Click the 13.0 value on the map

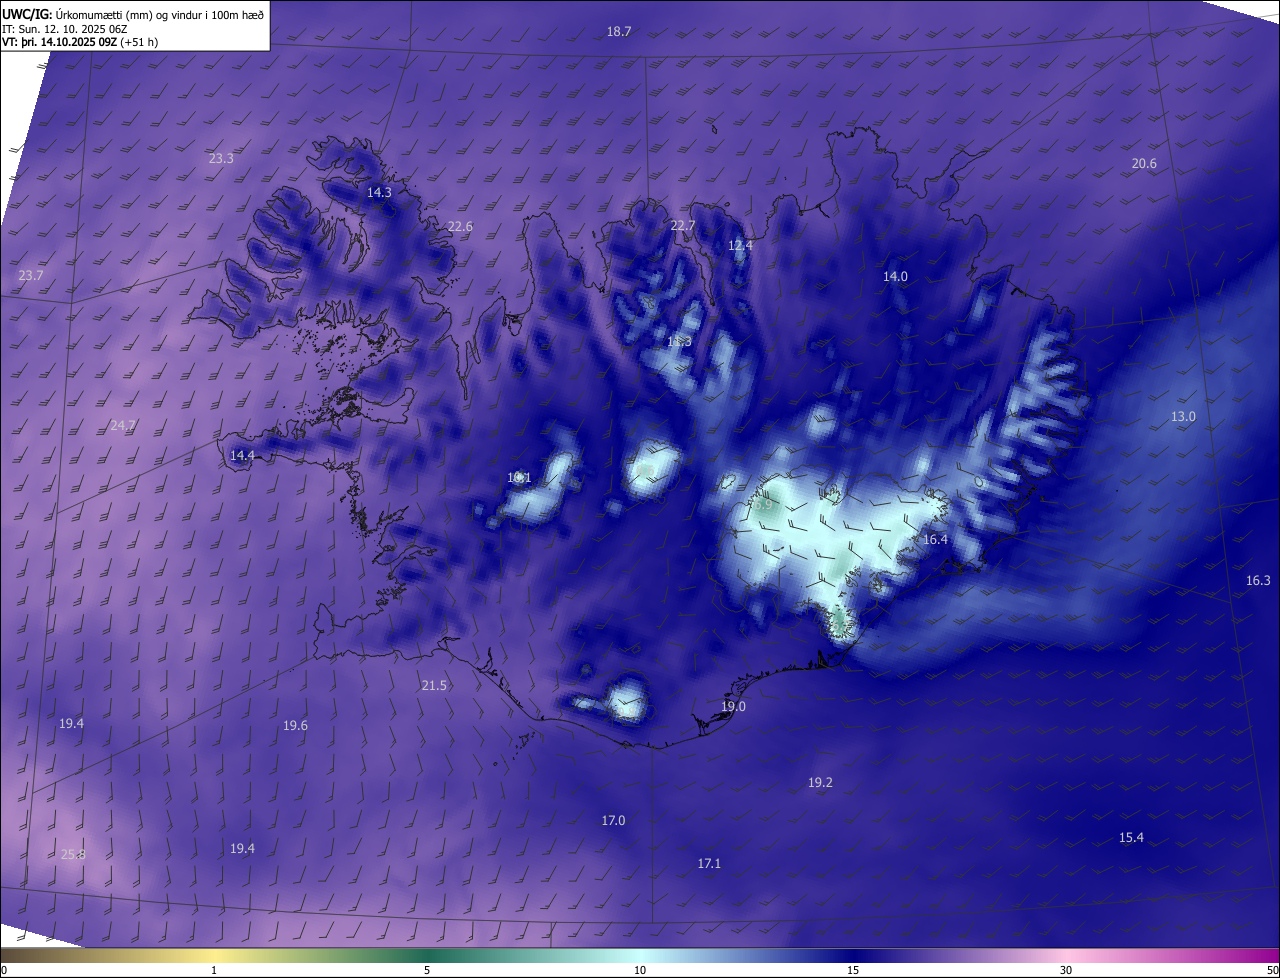point(1183,416)
